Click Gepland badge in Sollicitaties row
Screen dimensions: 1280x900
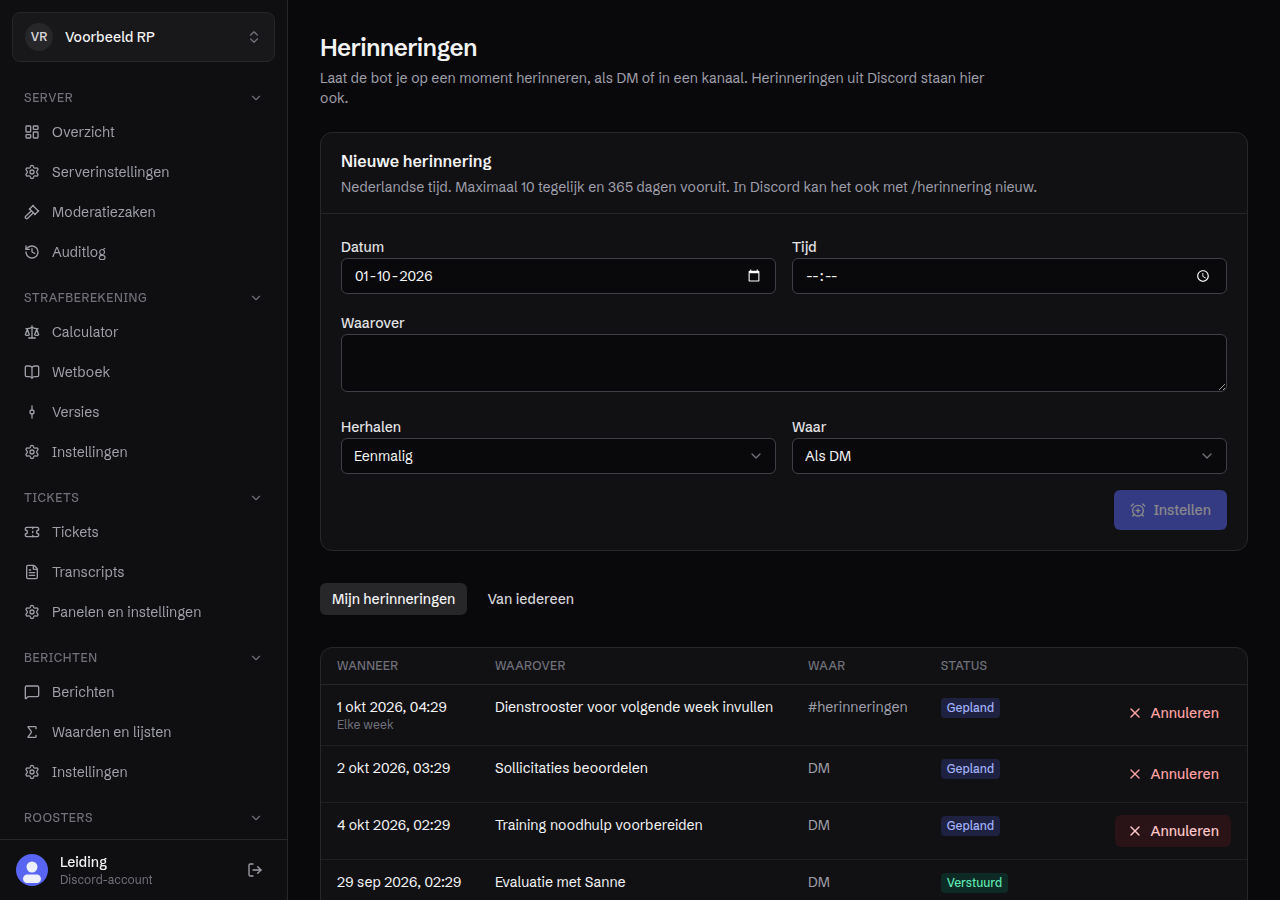tap(970, 769)
